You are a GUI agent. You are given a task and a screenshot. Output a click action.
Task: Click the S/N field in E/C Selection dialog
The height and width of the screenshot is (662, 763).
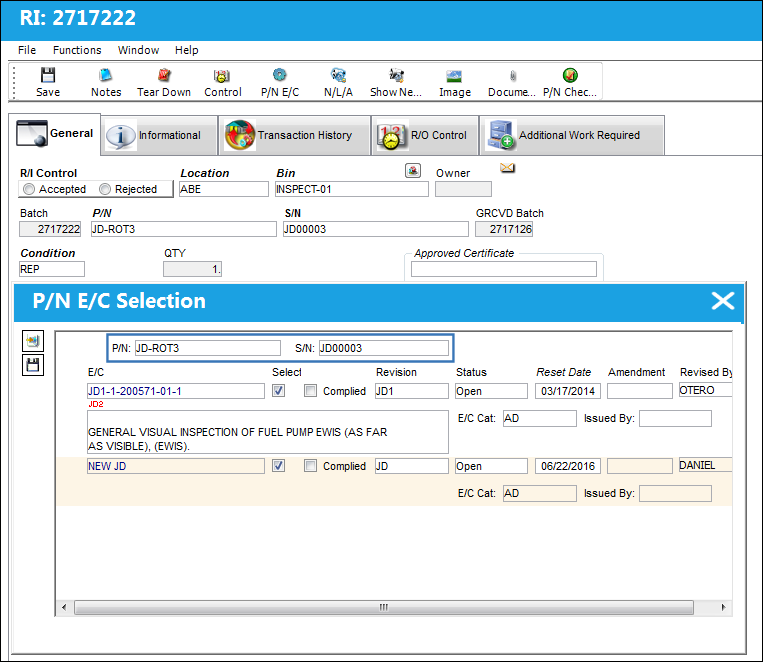pyautogui.click(x=384, y=348)
